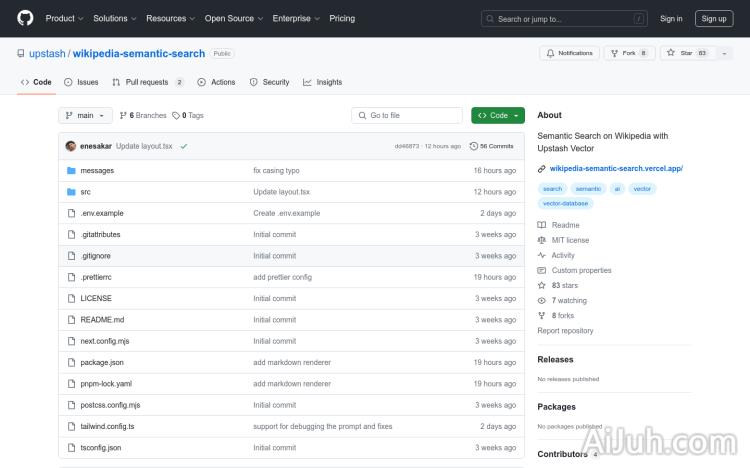Click the file icon beside .env.example
The image size is (750, 468).
(x=71, y=213)
